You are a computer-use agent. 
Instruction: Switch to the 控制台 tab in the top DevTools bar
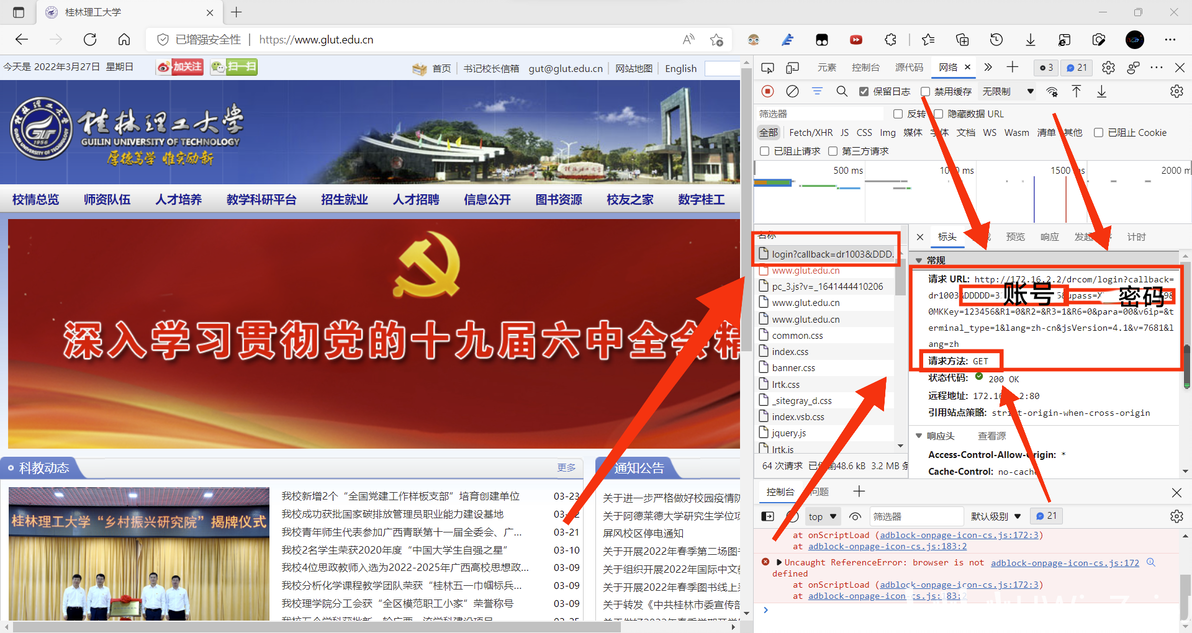coord(866,68)
